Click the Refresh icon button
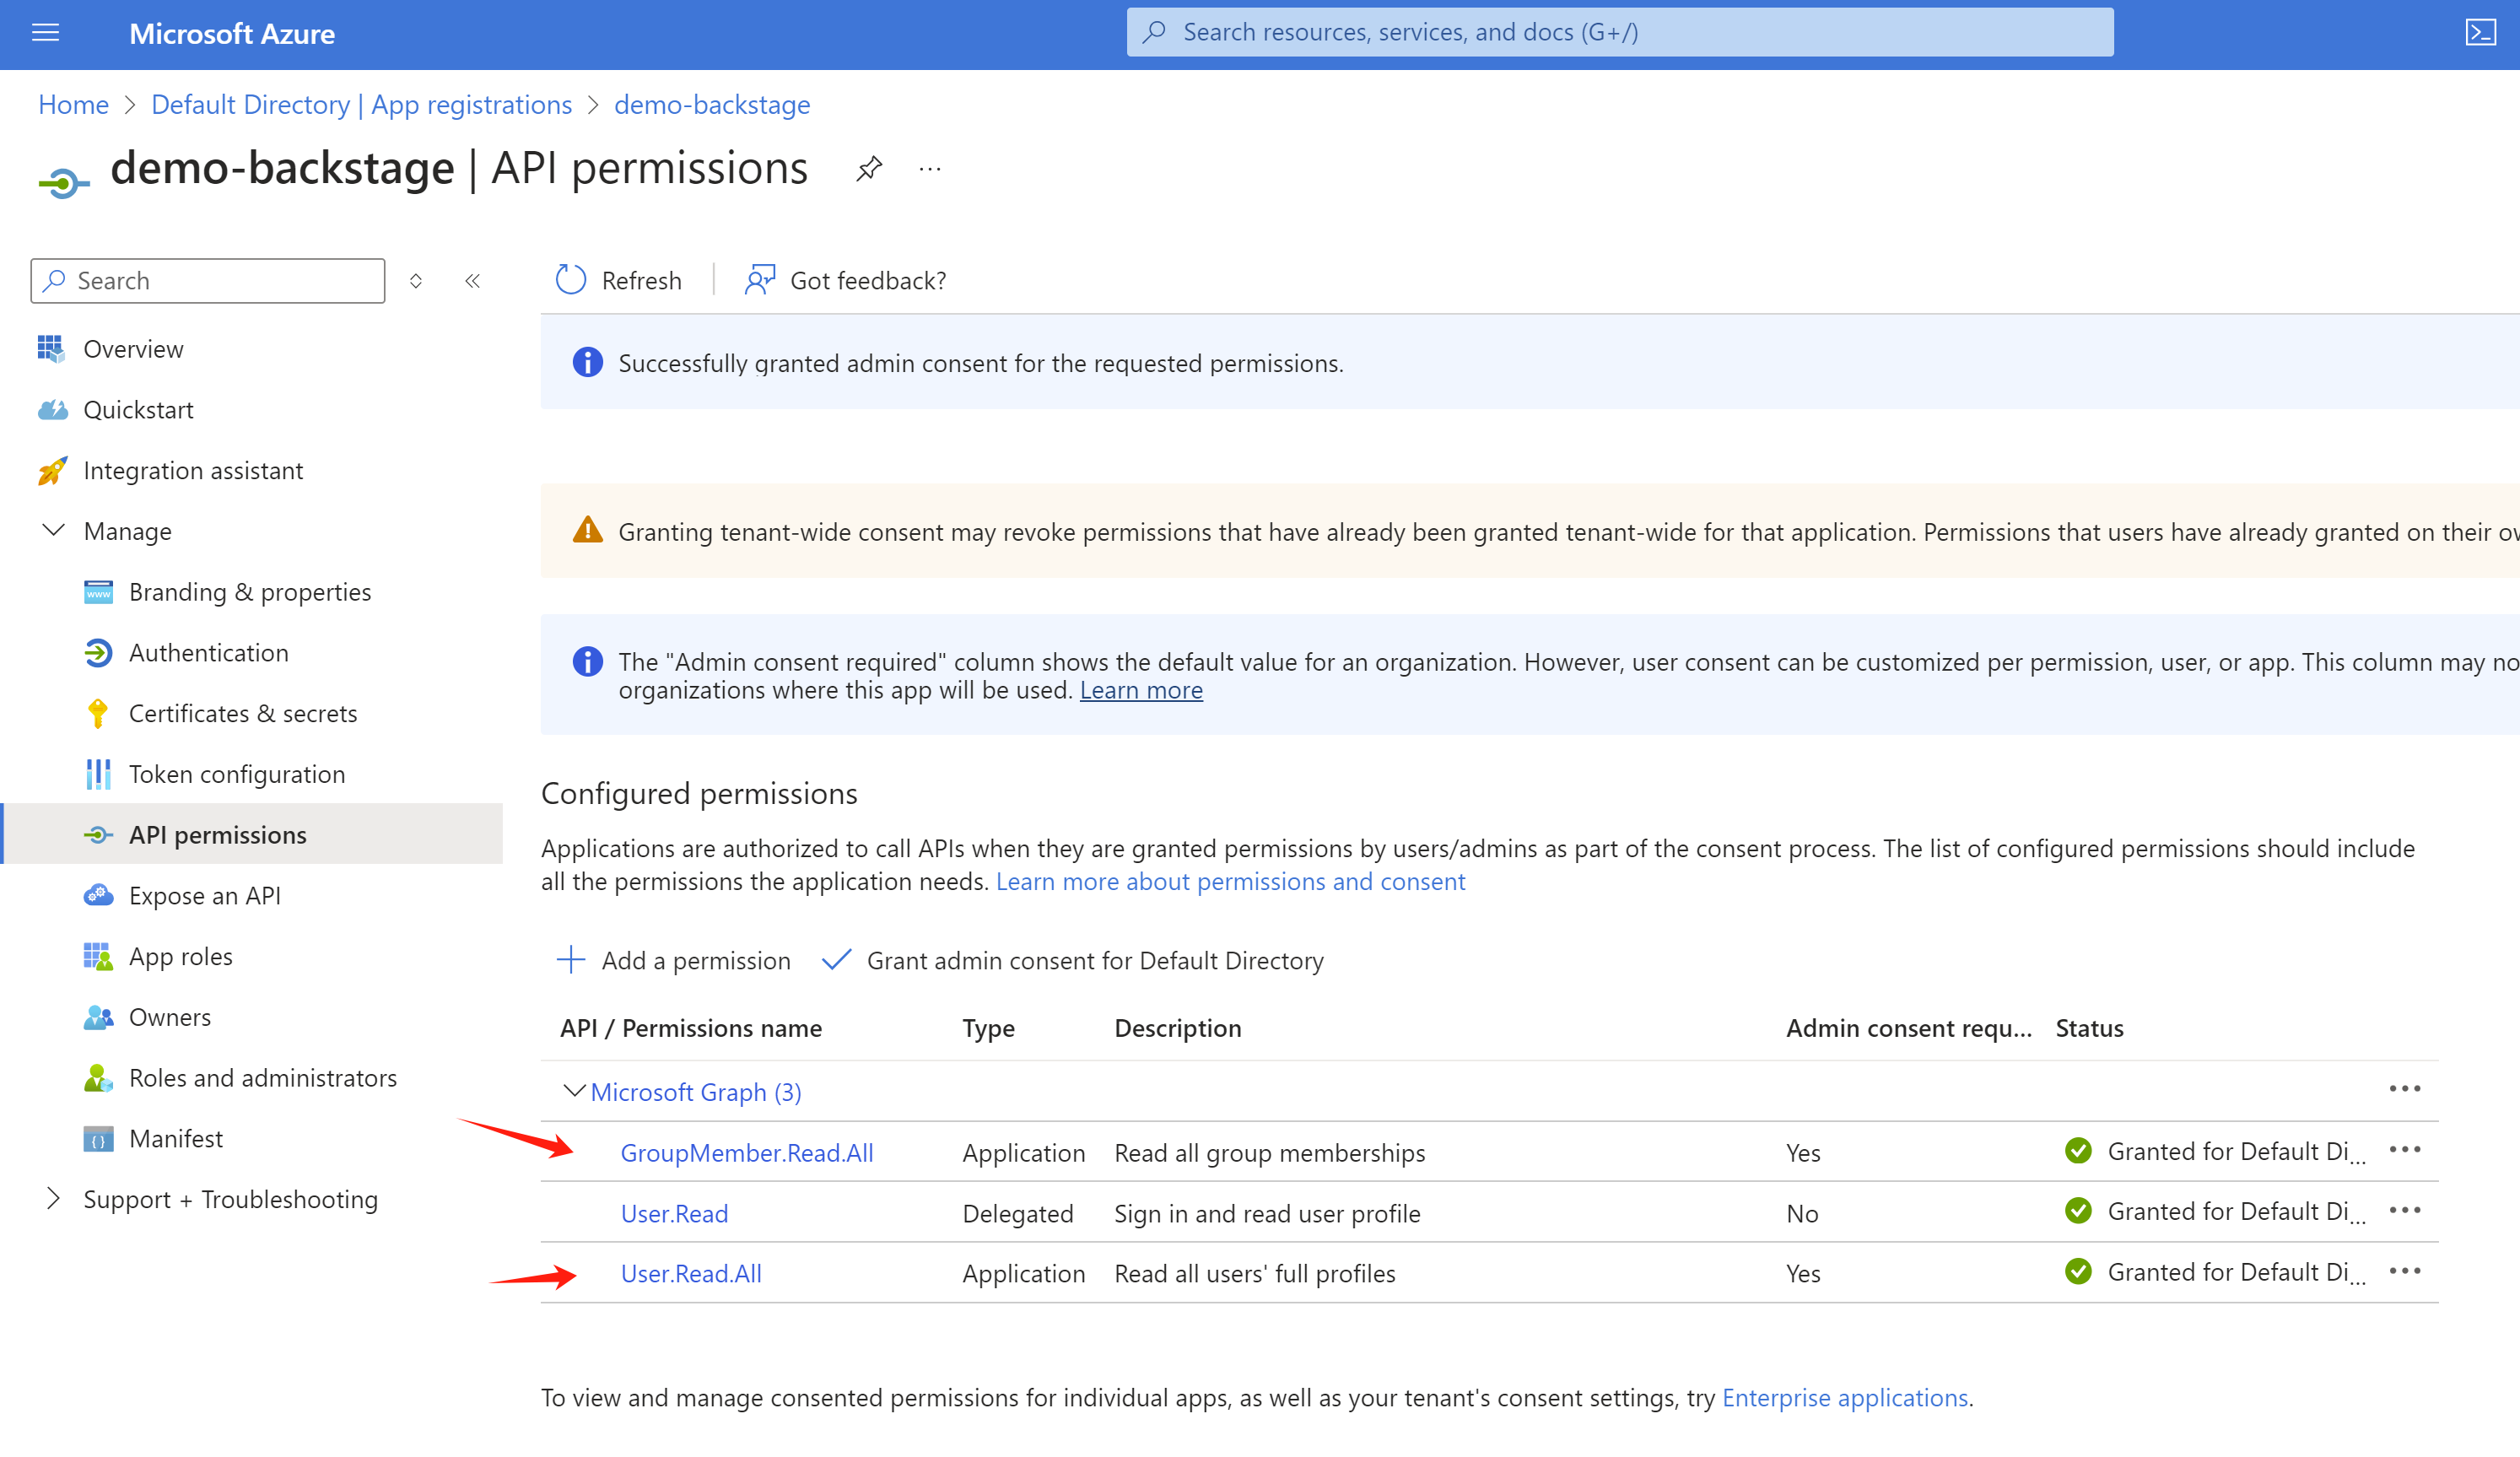Viewport: 2520px width, 1457px height. tap(571, 280)
